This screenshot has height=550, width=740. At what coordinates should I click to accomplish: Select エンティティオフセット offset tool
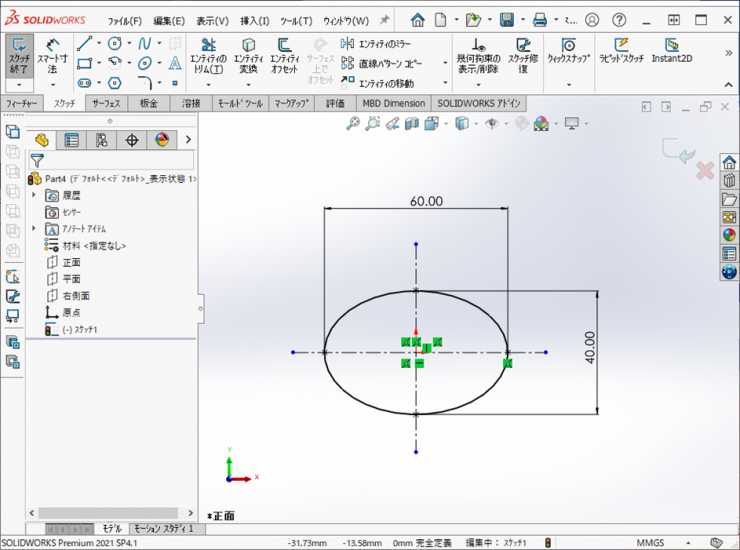(285, 57)
